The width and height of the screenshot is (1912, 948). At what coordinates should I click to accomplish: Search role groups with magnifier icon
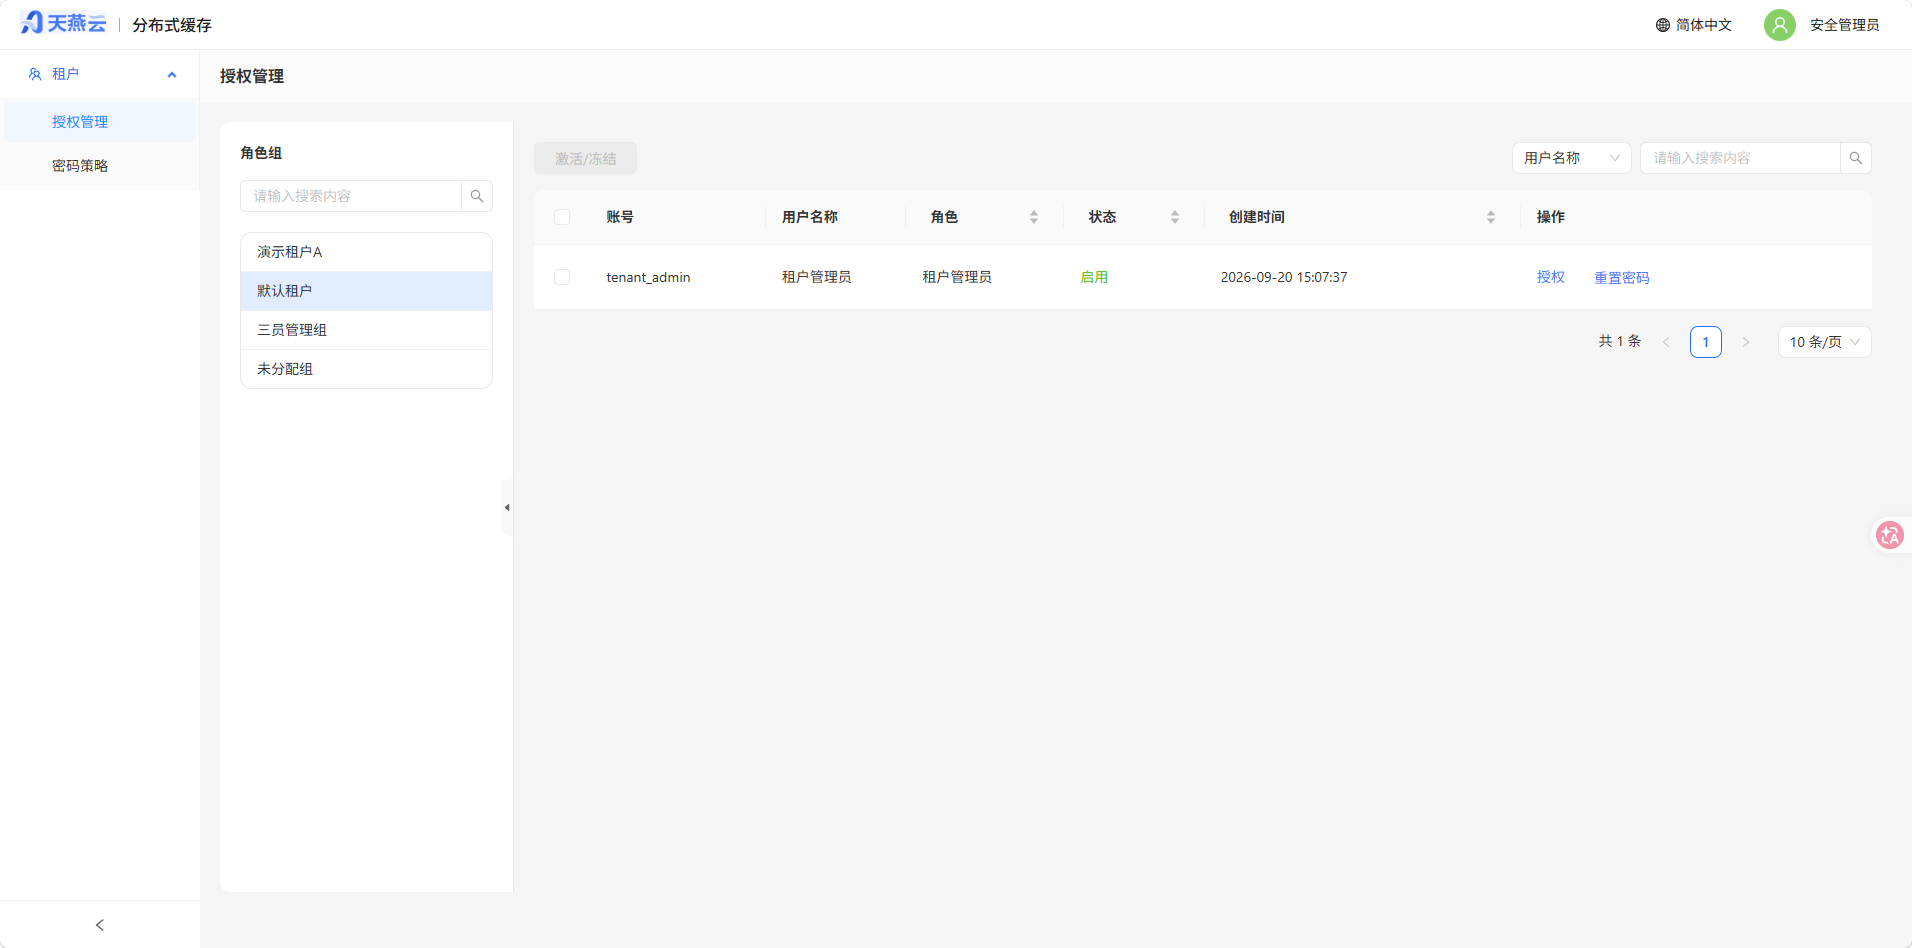point(477,196)
